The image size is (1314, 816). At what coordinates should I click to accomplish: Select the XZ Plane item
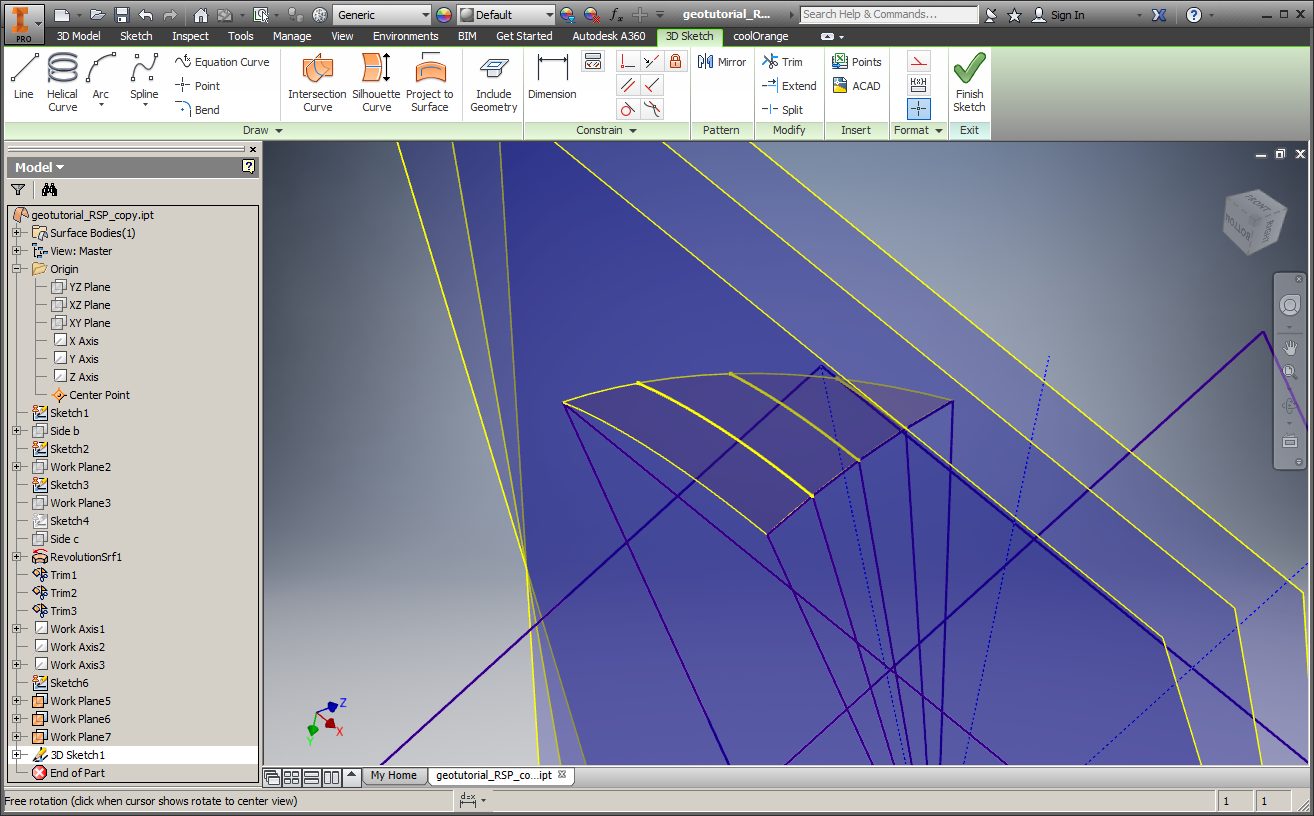(x=89, y=305)
